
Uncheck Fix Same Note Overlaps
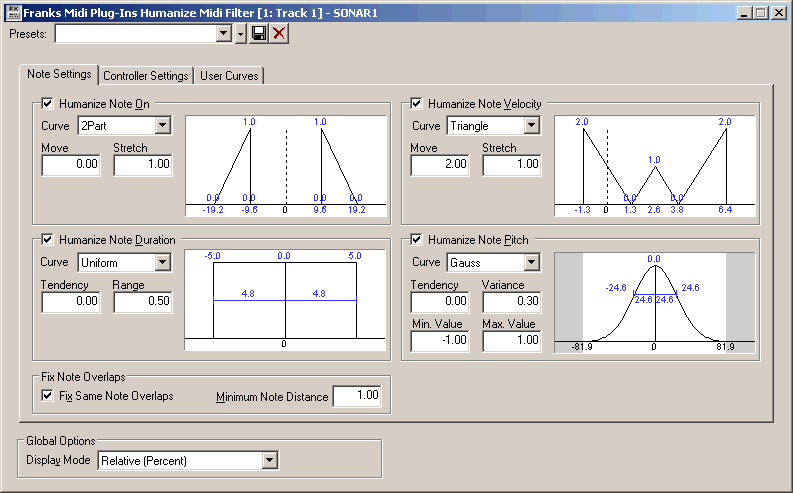47,395
